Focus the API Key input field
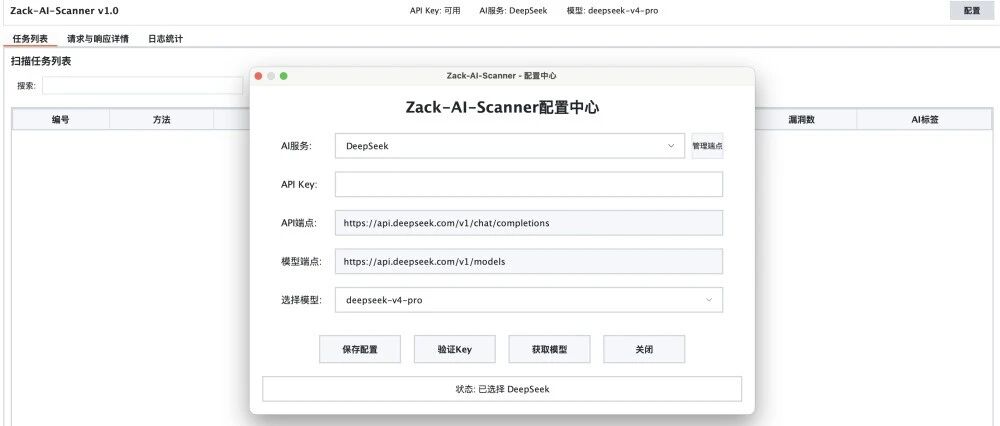The image size is (1000, 426). coord(529,184)
